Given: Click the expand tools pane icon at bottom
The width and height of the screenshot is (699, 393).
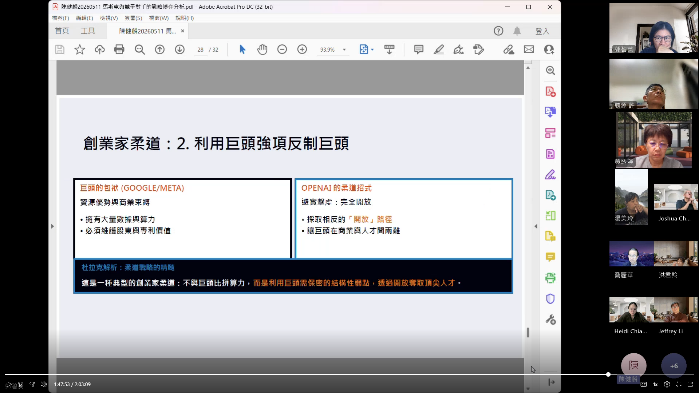Looking at the screenshot, I should tap(551, 382).
